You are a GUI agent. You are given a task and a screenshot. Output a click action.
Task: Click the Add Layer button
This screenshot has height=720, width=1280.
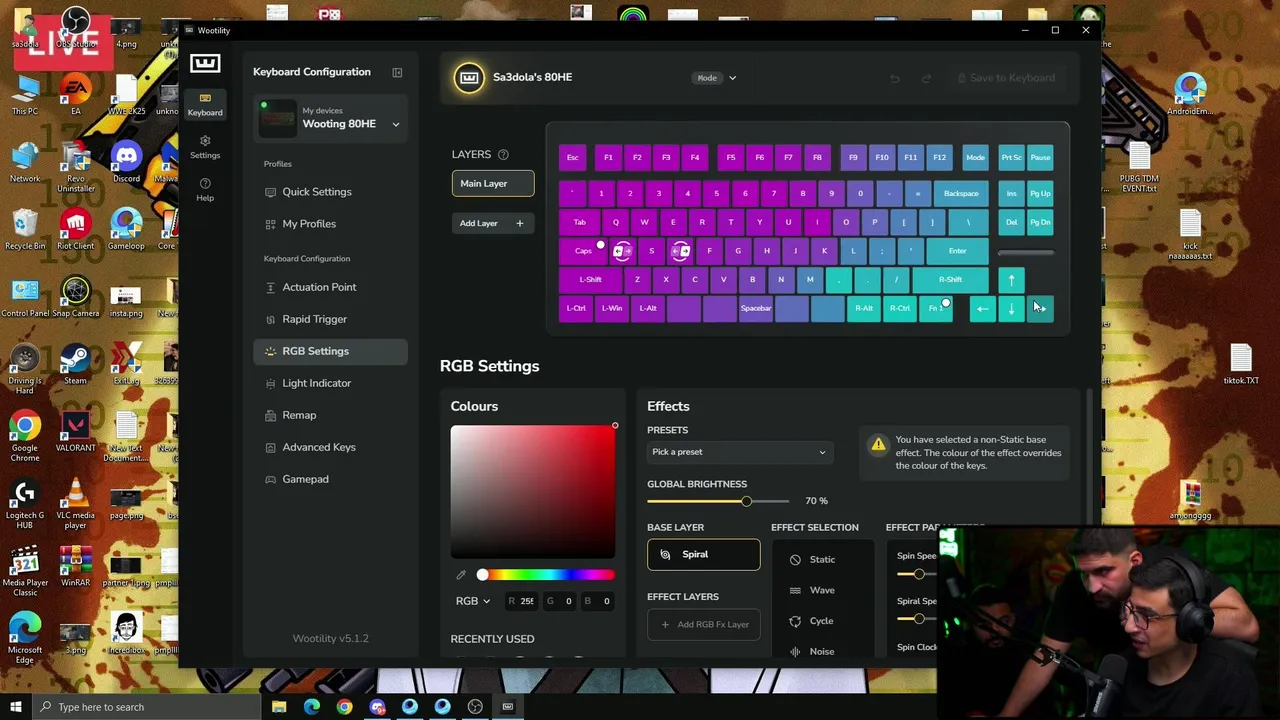(x=492, y=224)
